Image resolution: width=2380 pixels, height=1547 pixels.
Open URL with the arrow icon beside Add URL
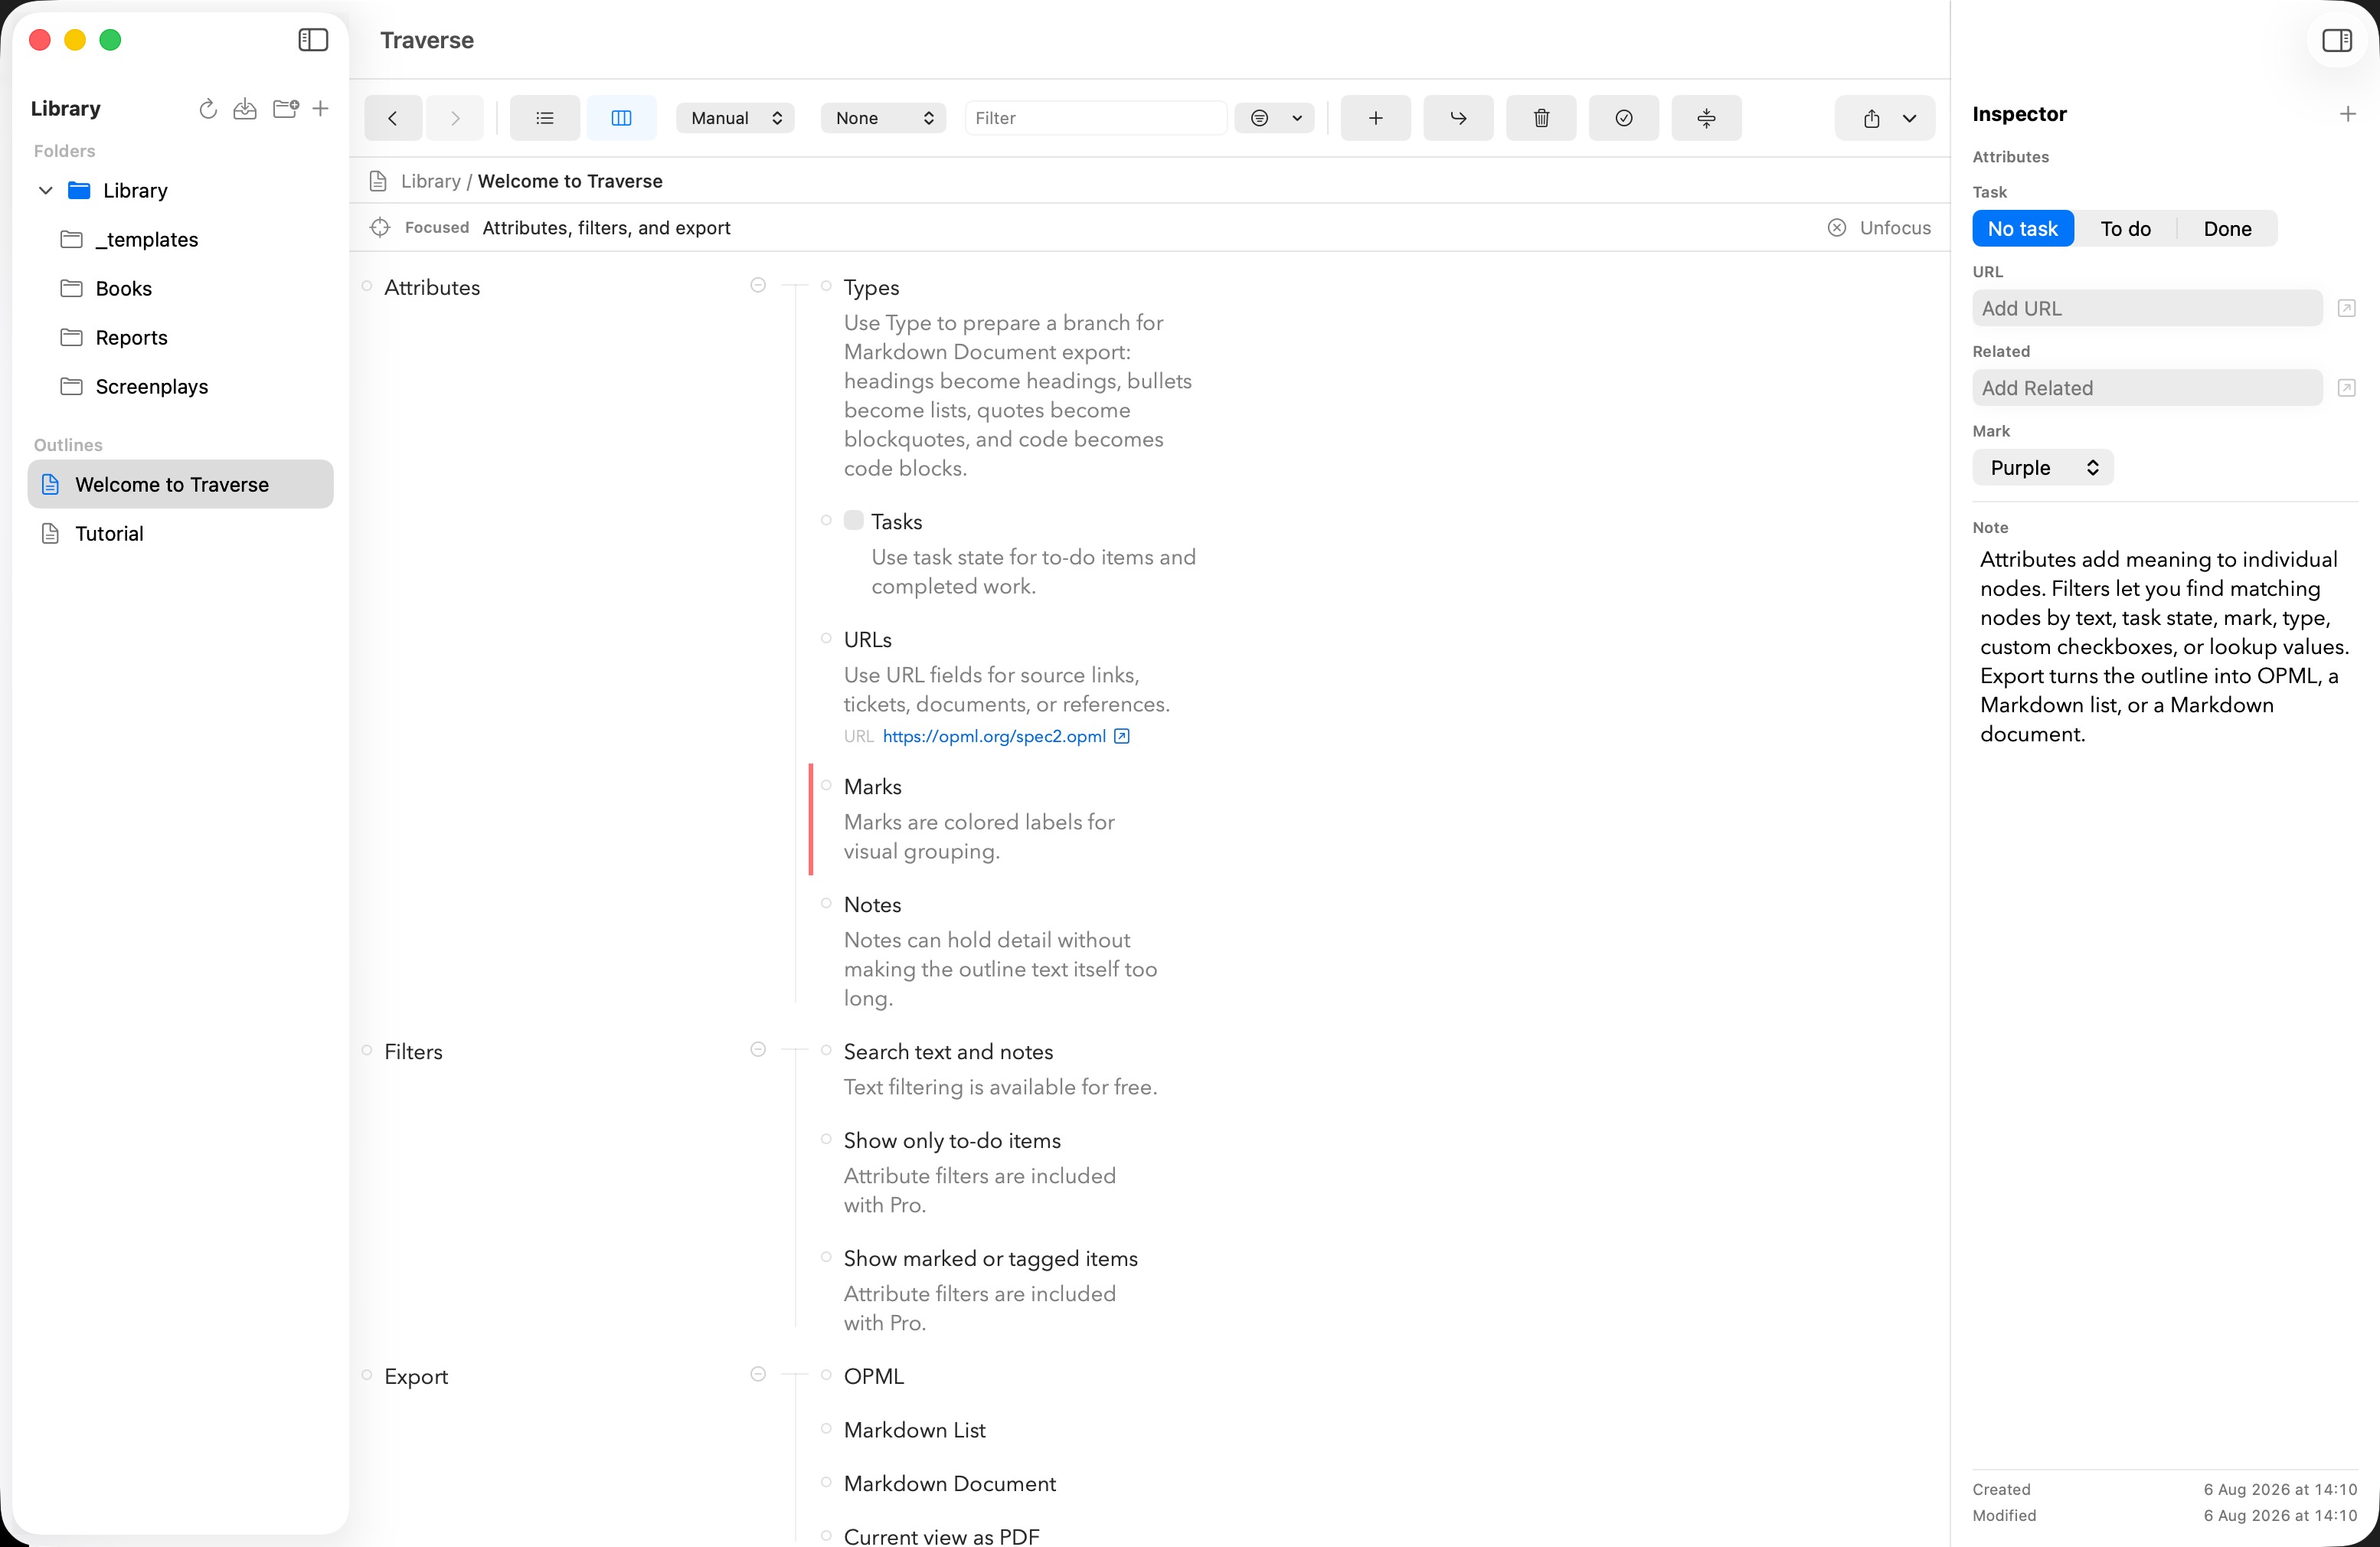point(2346,308)
